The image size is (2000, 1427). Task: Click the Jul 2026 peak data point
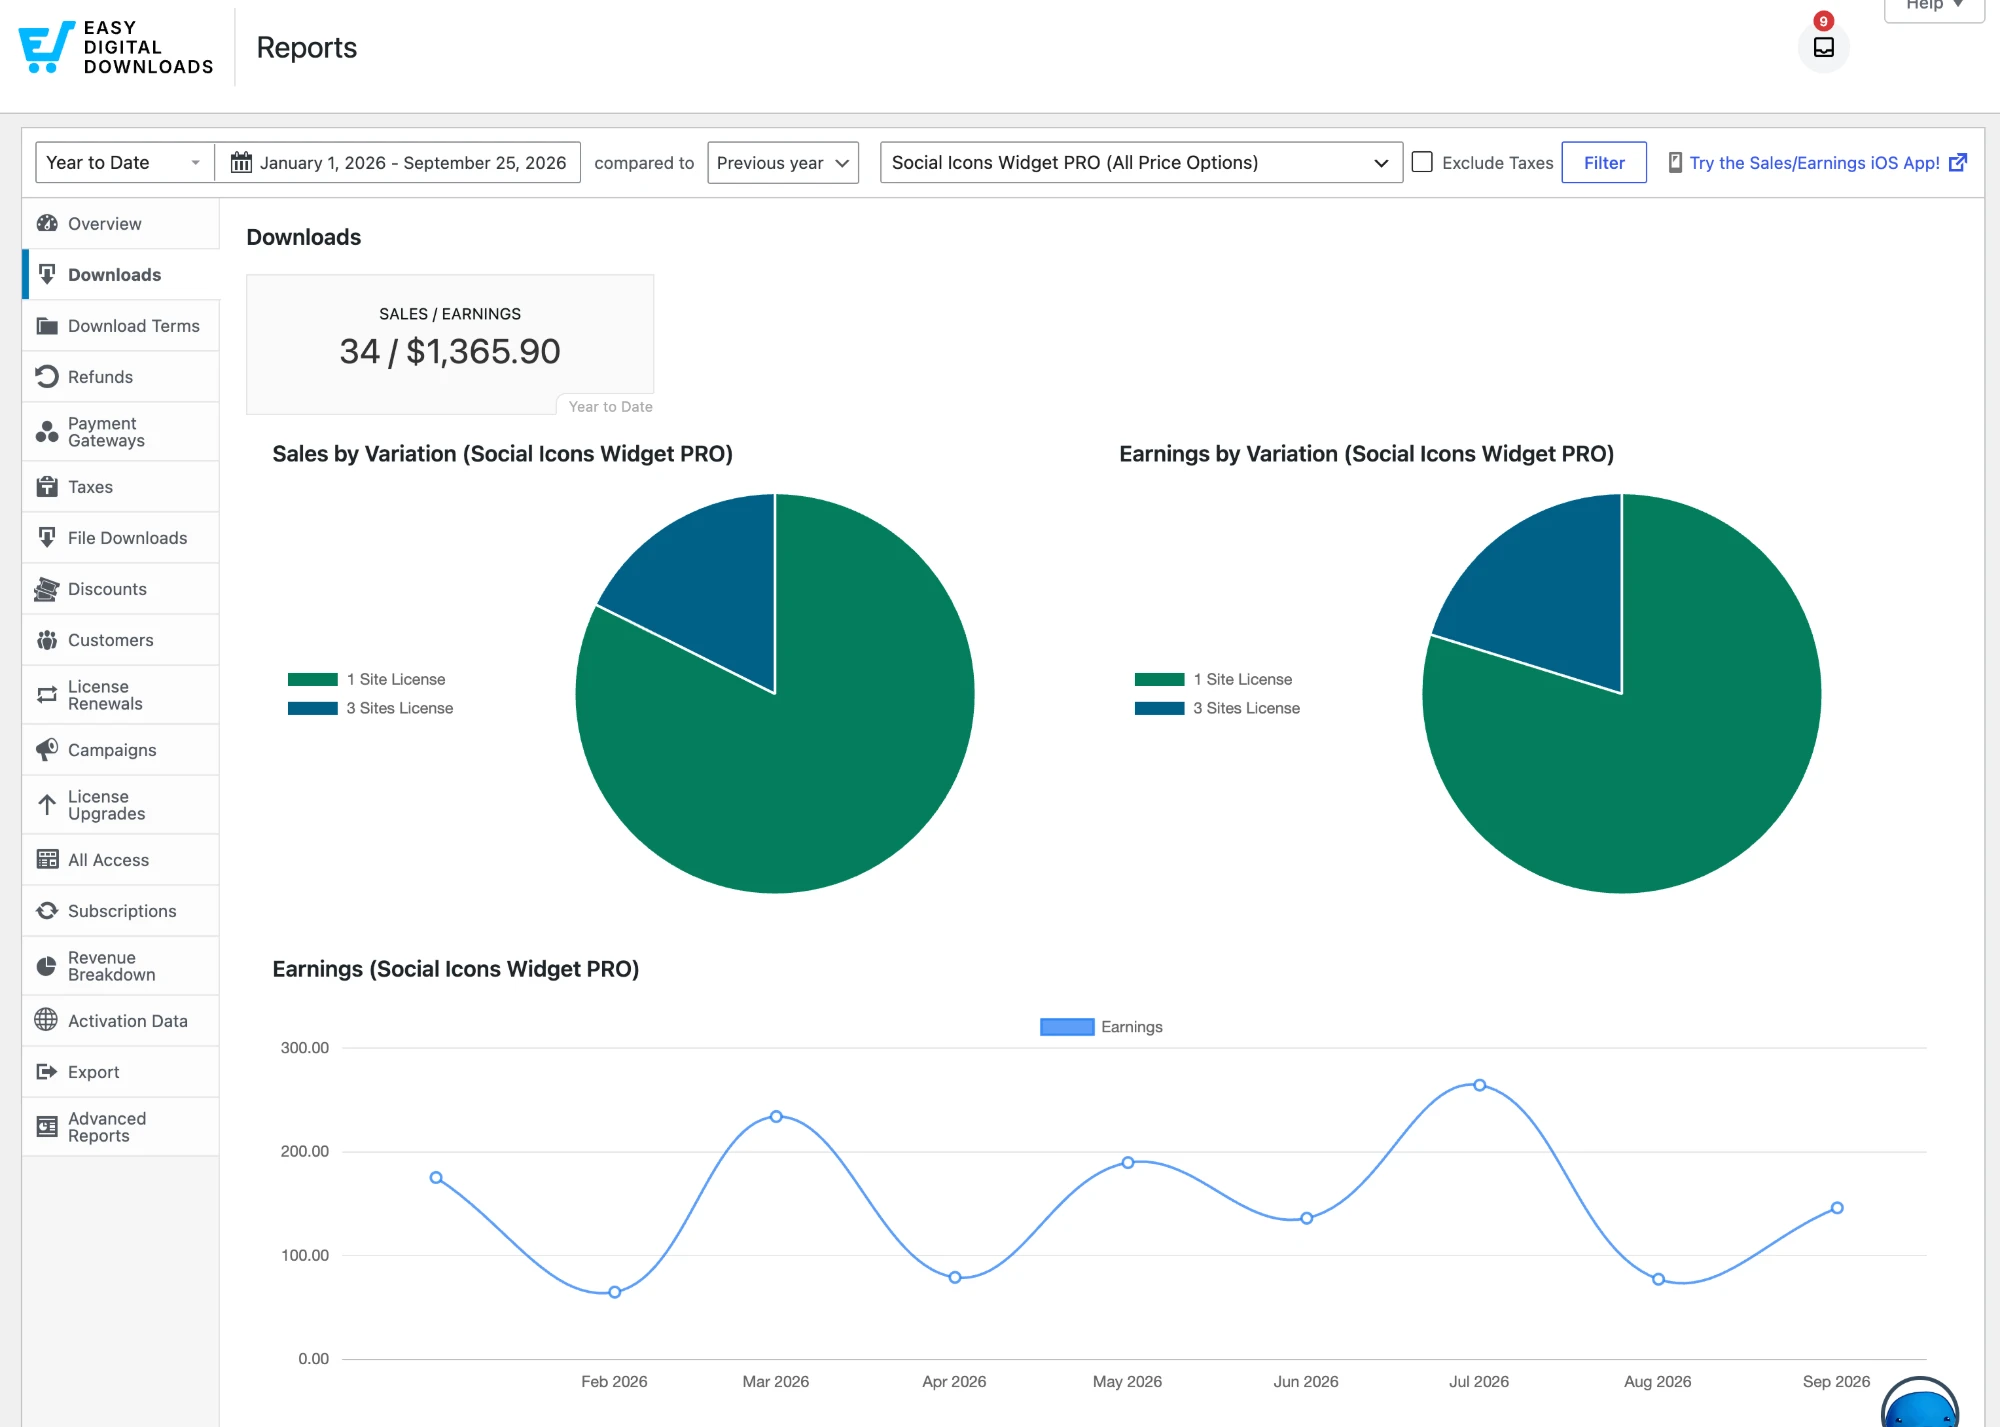click(1479, 1085)
